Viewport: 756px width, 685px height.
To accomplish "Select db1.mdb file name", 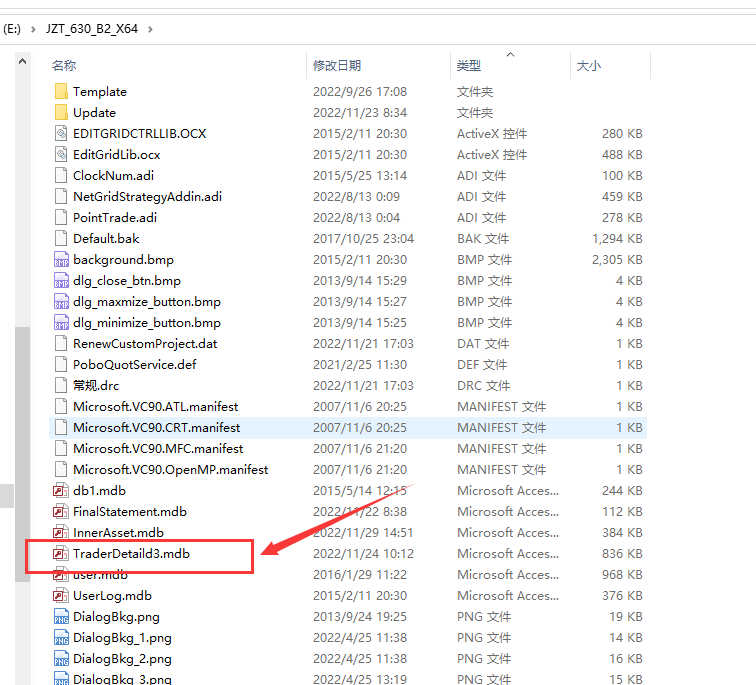I will 99,491.
